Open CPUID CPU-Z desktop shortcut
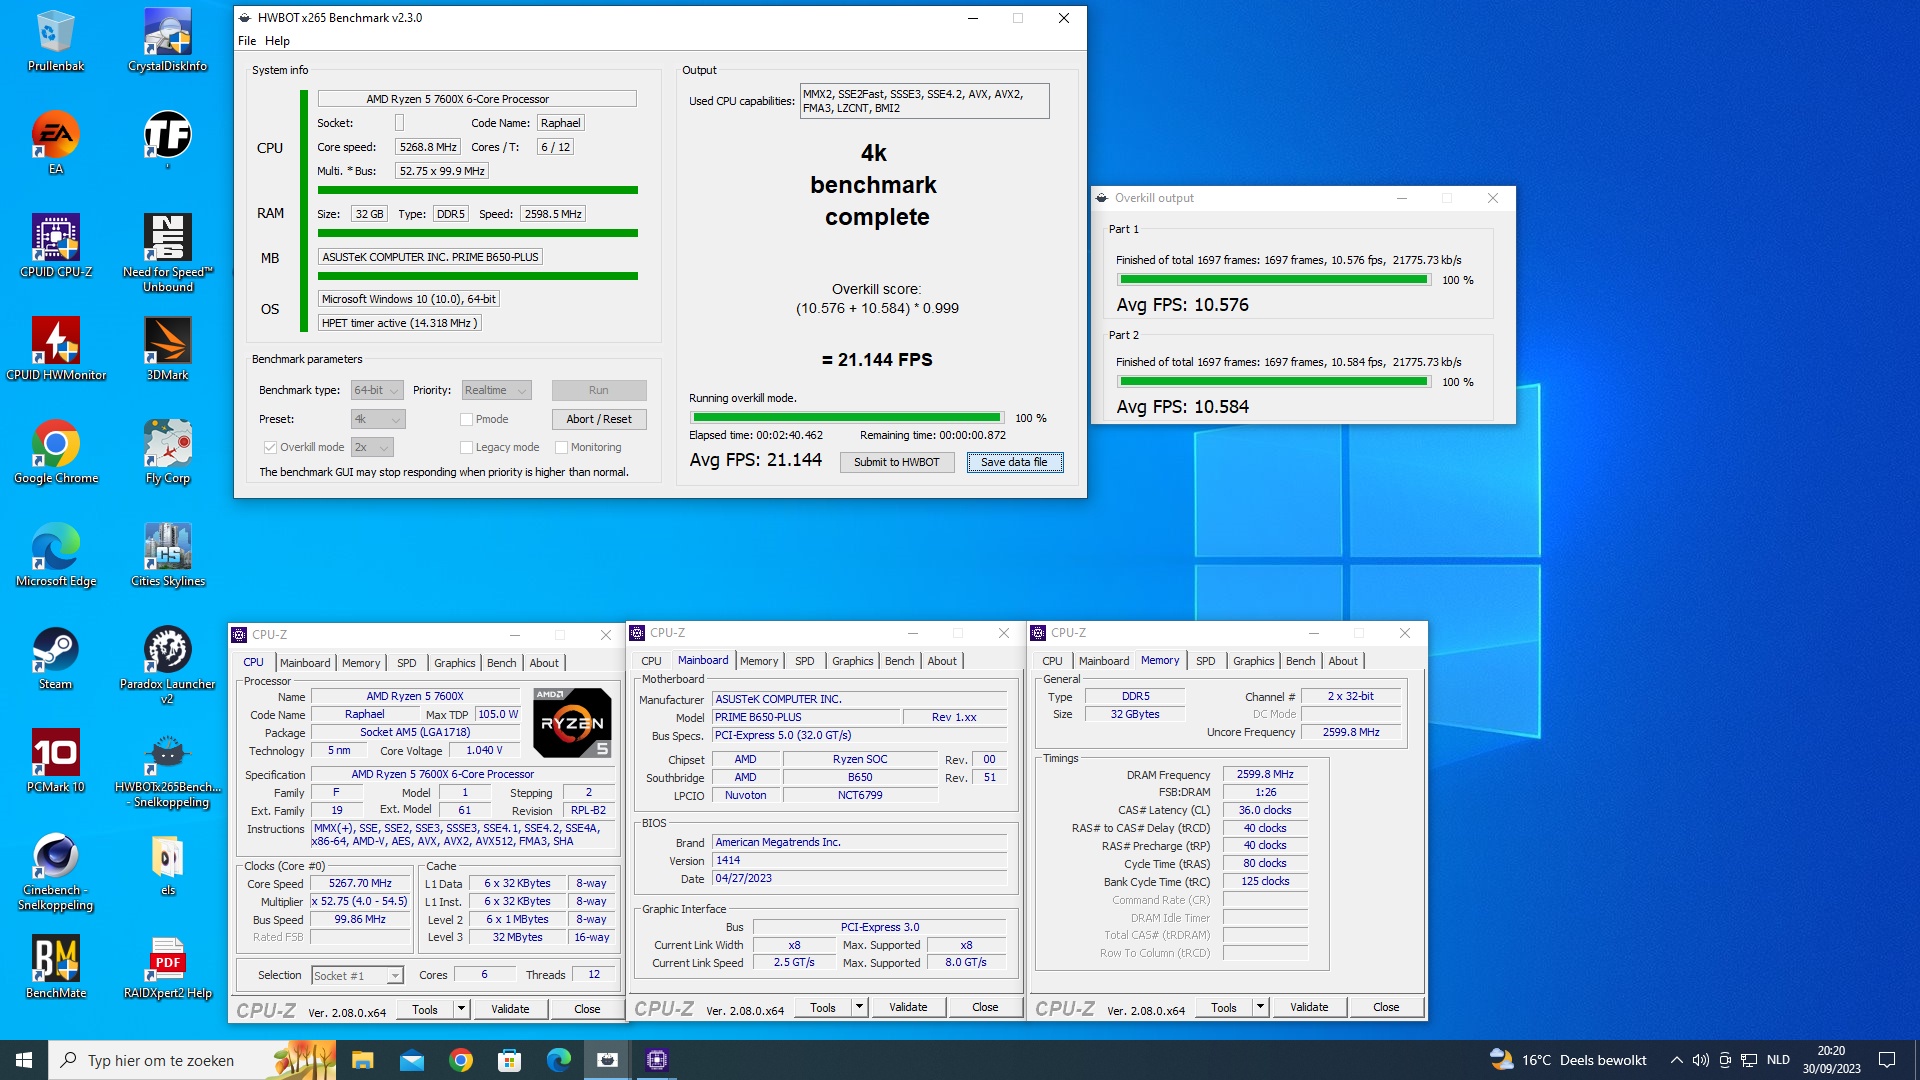The height and width of the screenshot is (1080, 1920). (56, 246)
